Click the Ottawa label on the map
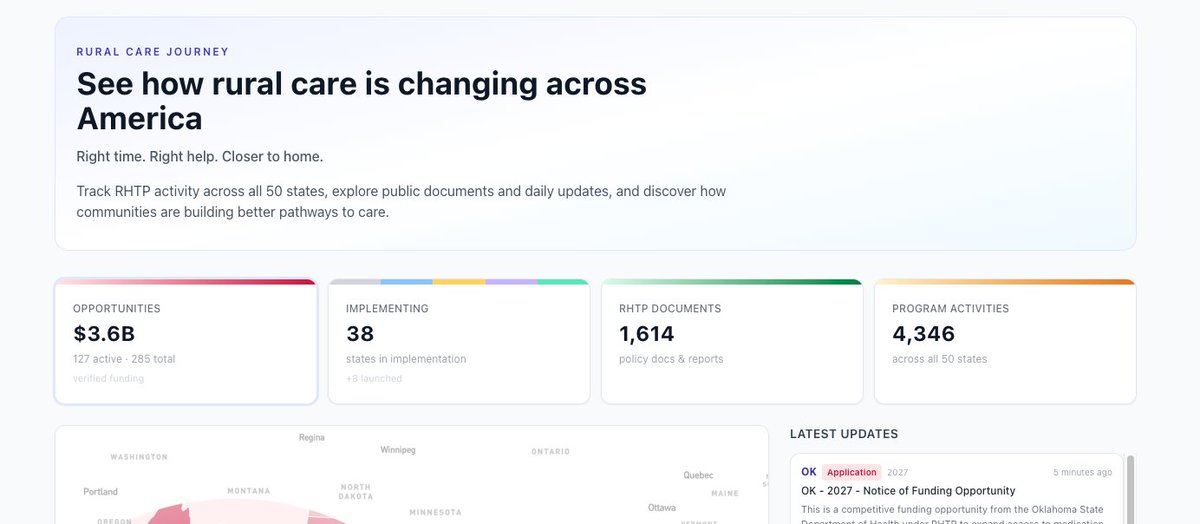 click(x=662, y=508)
